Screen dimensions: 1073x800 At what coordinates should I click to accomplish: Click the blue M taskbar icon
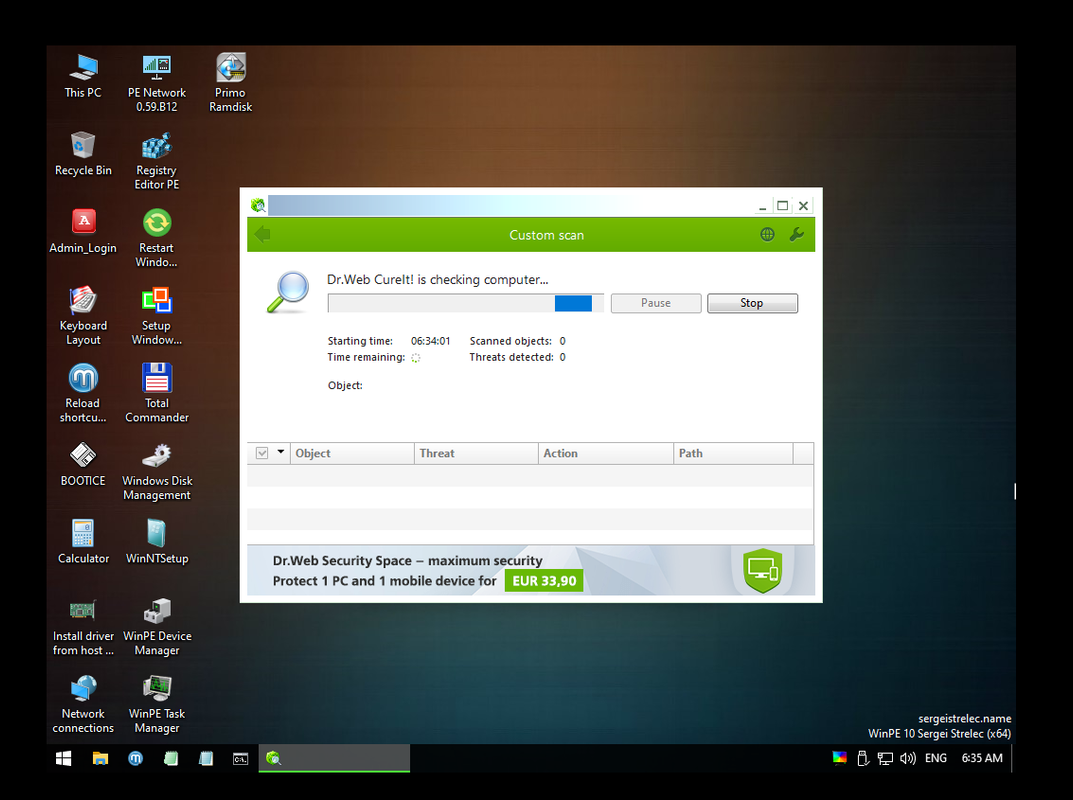point(135,758)
